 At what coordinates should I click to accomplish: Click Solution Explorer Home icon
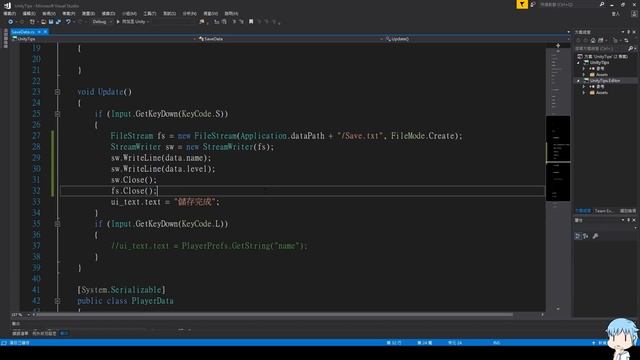click(593, 40)
